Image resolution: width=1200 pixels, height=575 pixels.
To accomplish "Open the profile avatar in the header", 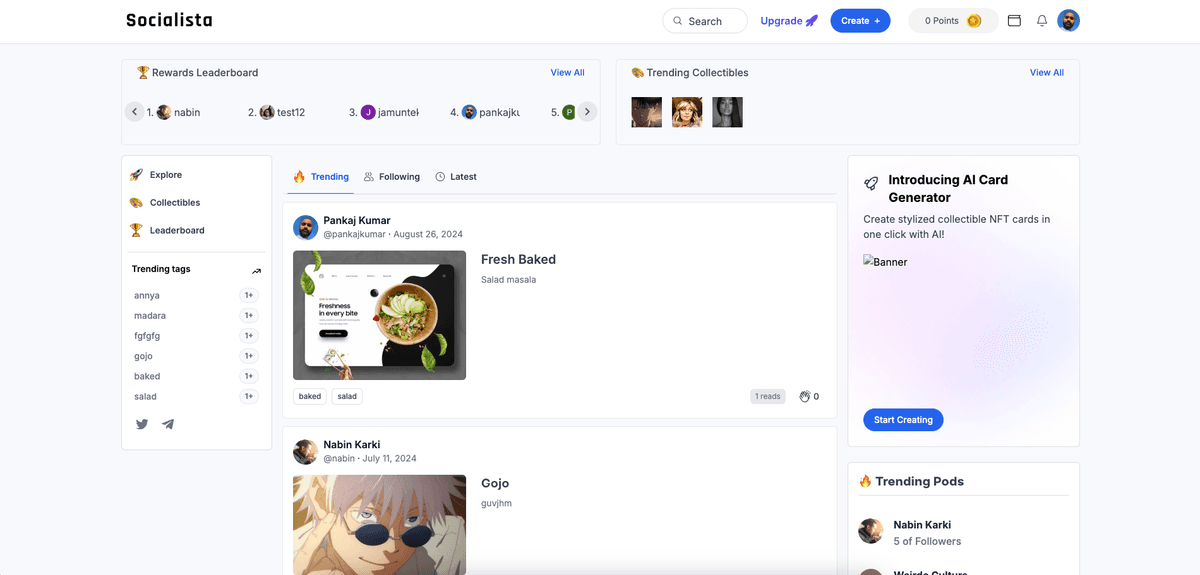I will tap(1069, 21).
